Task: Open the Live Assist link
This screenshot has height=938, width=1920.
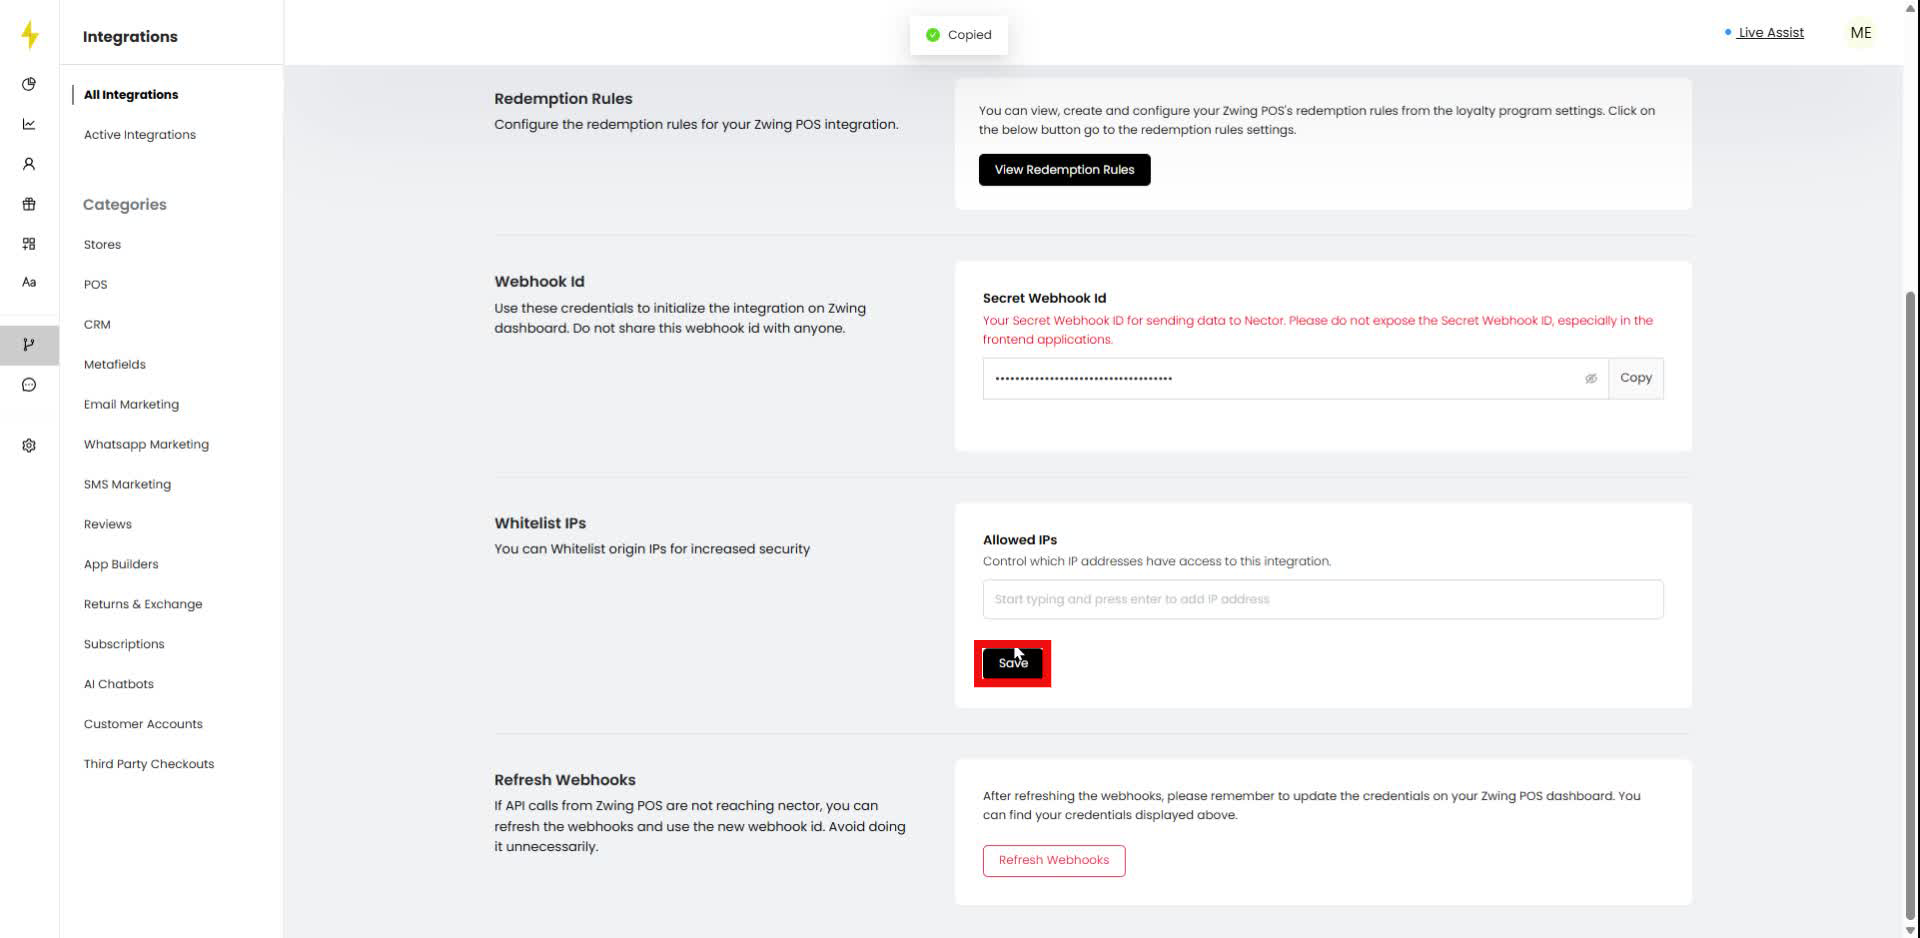Action: tap(1770, 32)
